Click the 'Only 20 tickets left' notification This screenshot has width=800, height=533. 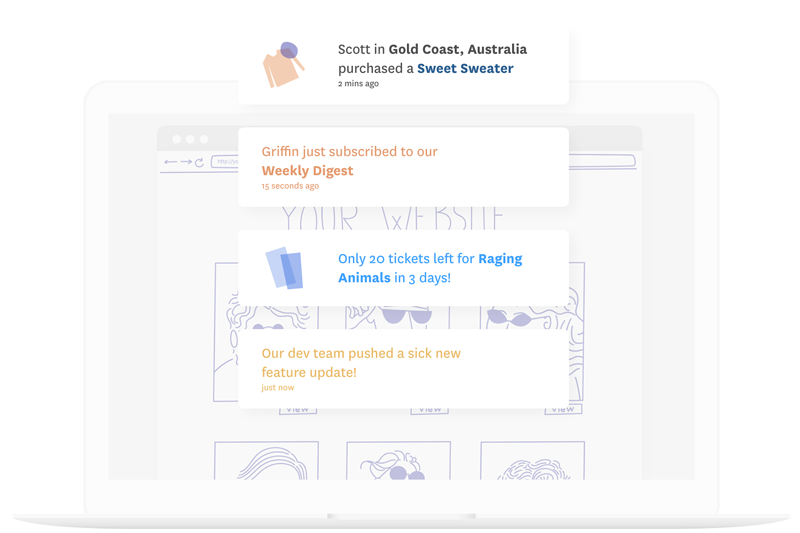pyautogui.click(x=403, y=268)
